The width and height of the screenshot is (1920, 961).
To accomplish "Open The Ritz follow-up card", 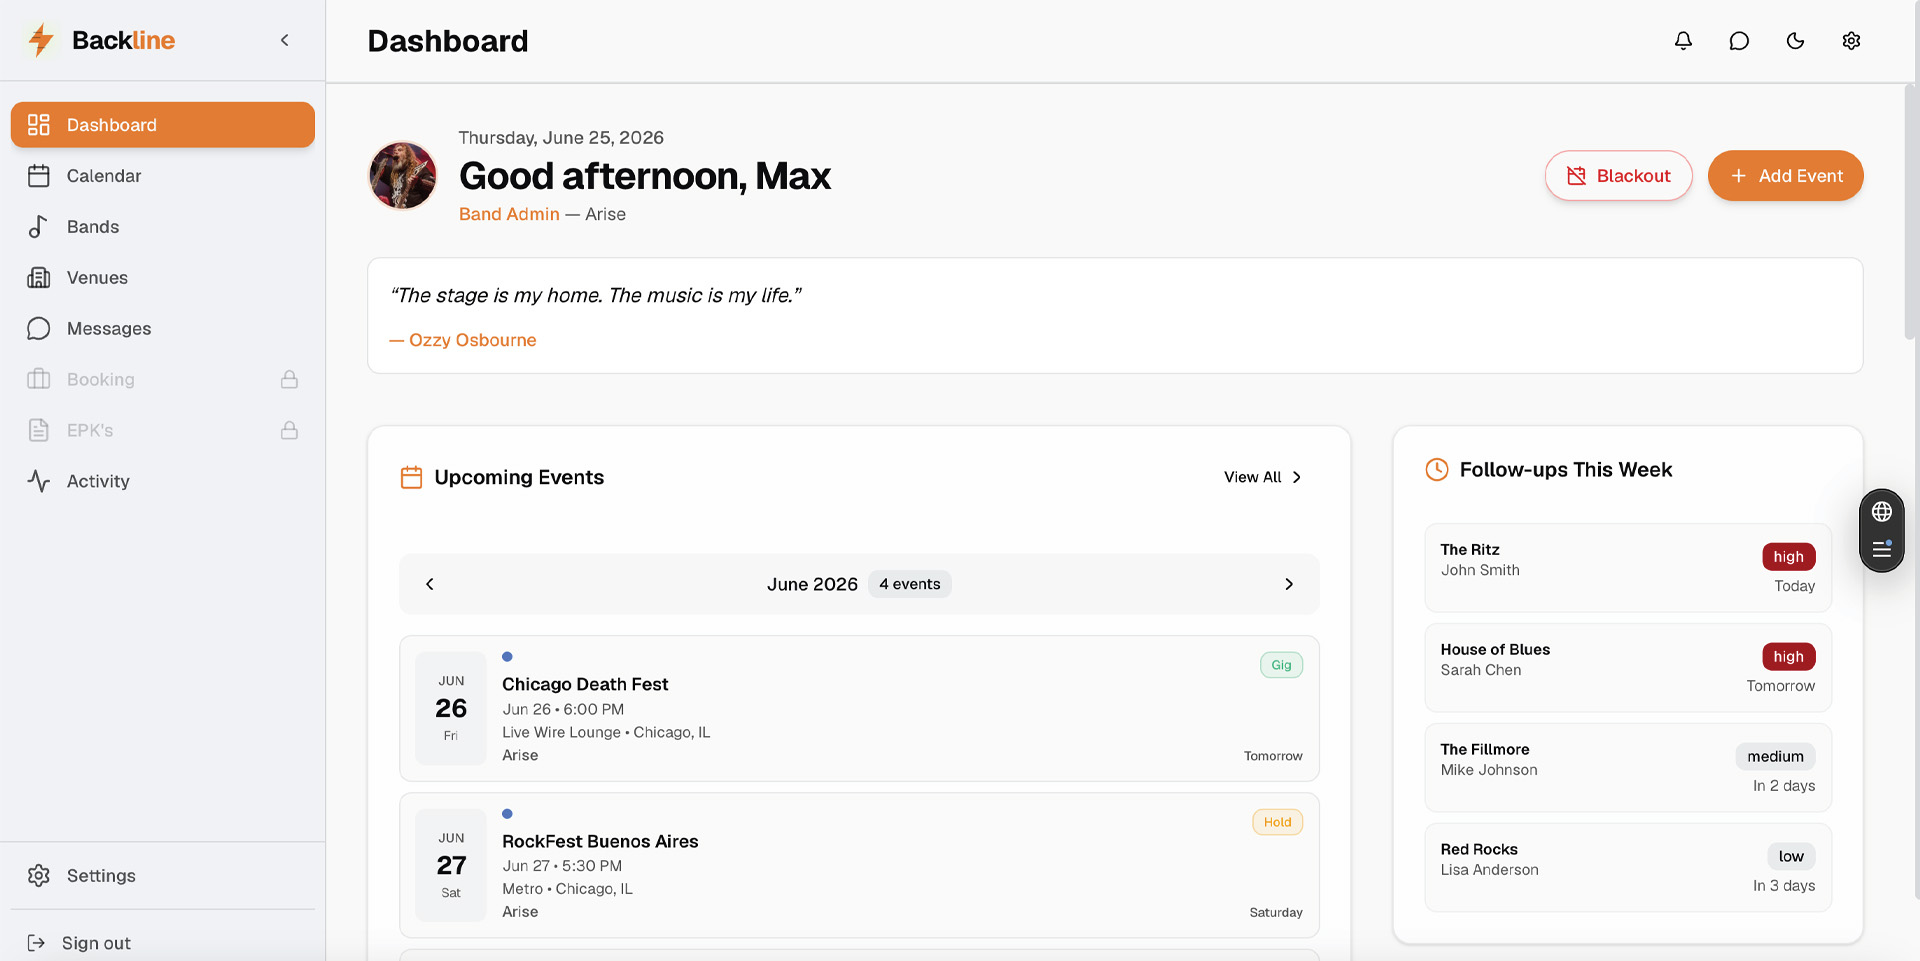I will click(x=1628, y=568).
